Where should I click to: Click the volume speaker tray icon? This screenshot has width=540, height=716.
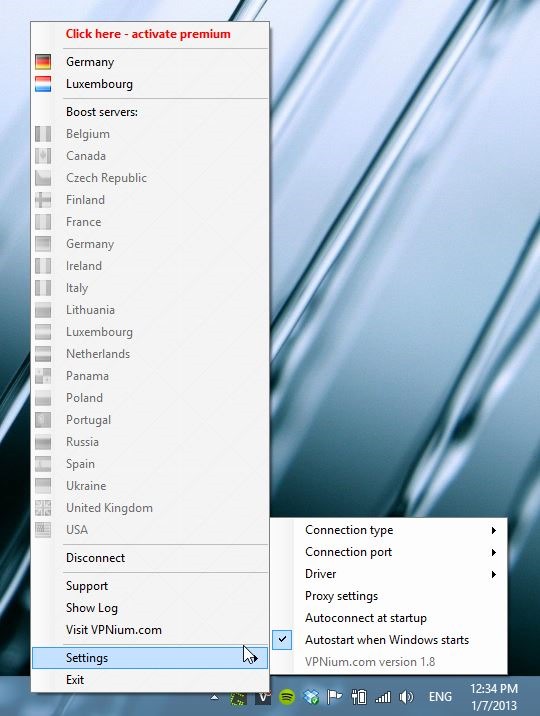tap(406, 697)
